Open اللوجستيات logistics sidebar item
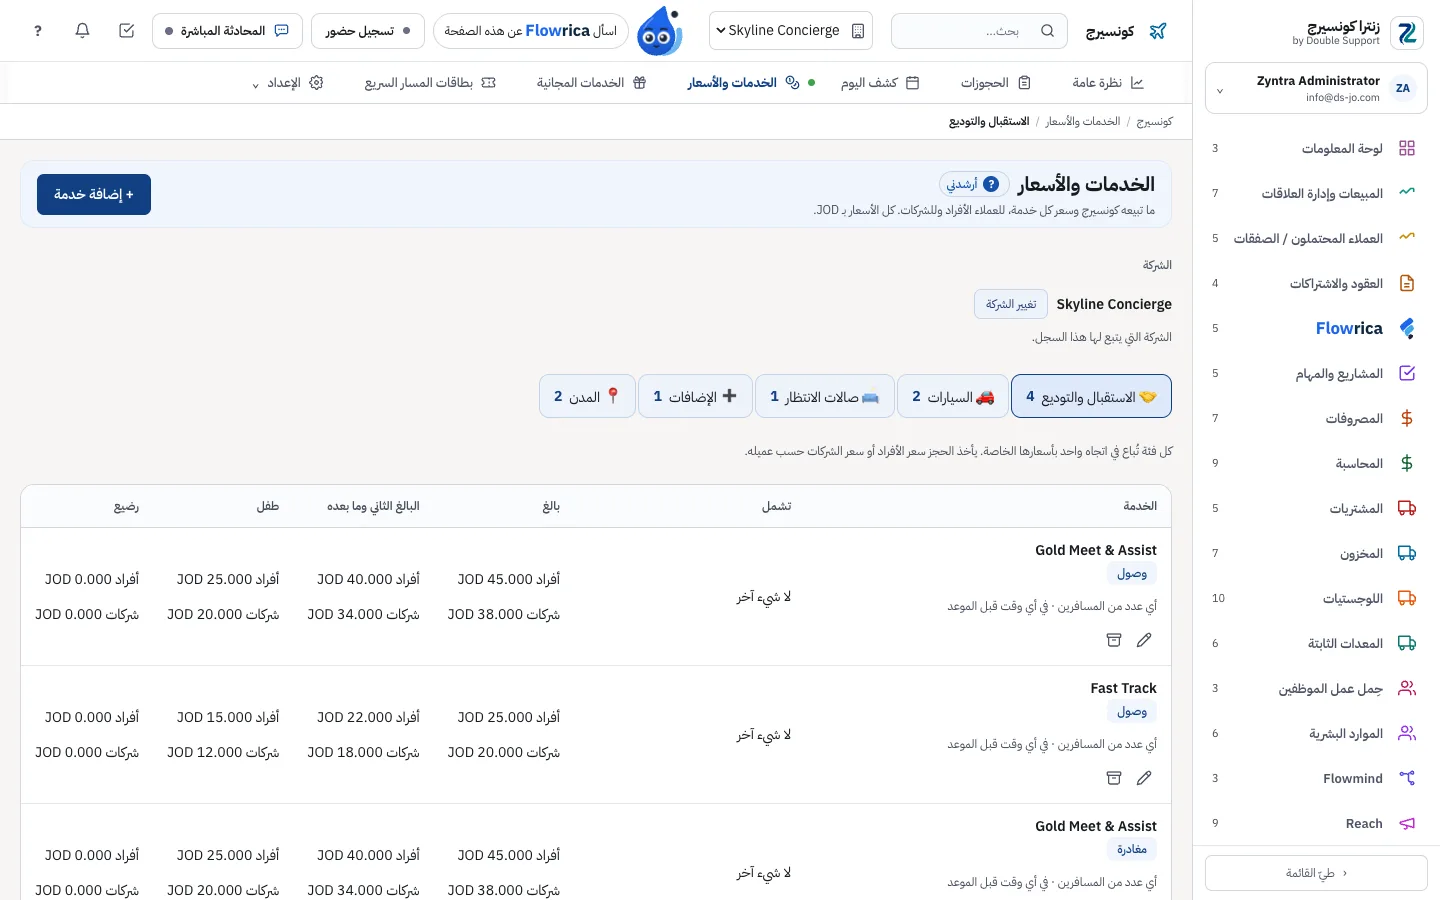This screenshot has width=1440, height=900. [1316, 598]
